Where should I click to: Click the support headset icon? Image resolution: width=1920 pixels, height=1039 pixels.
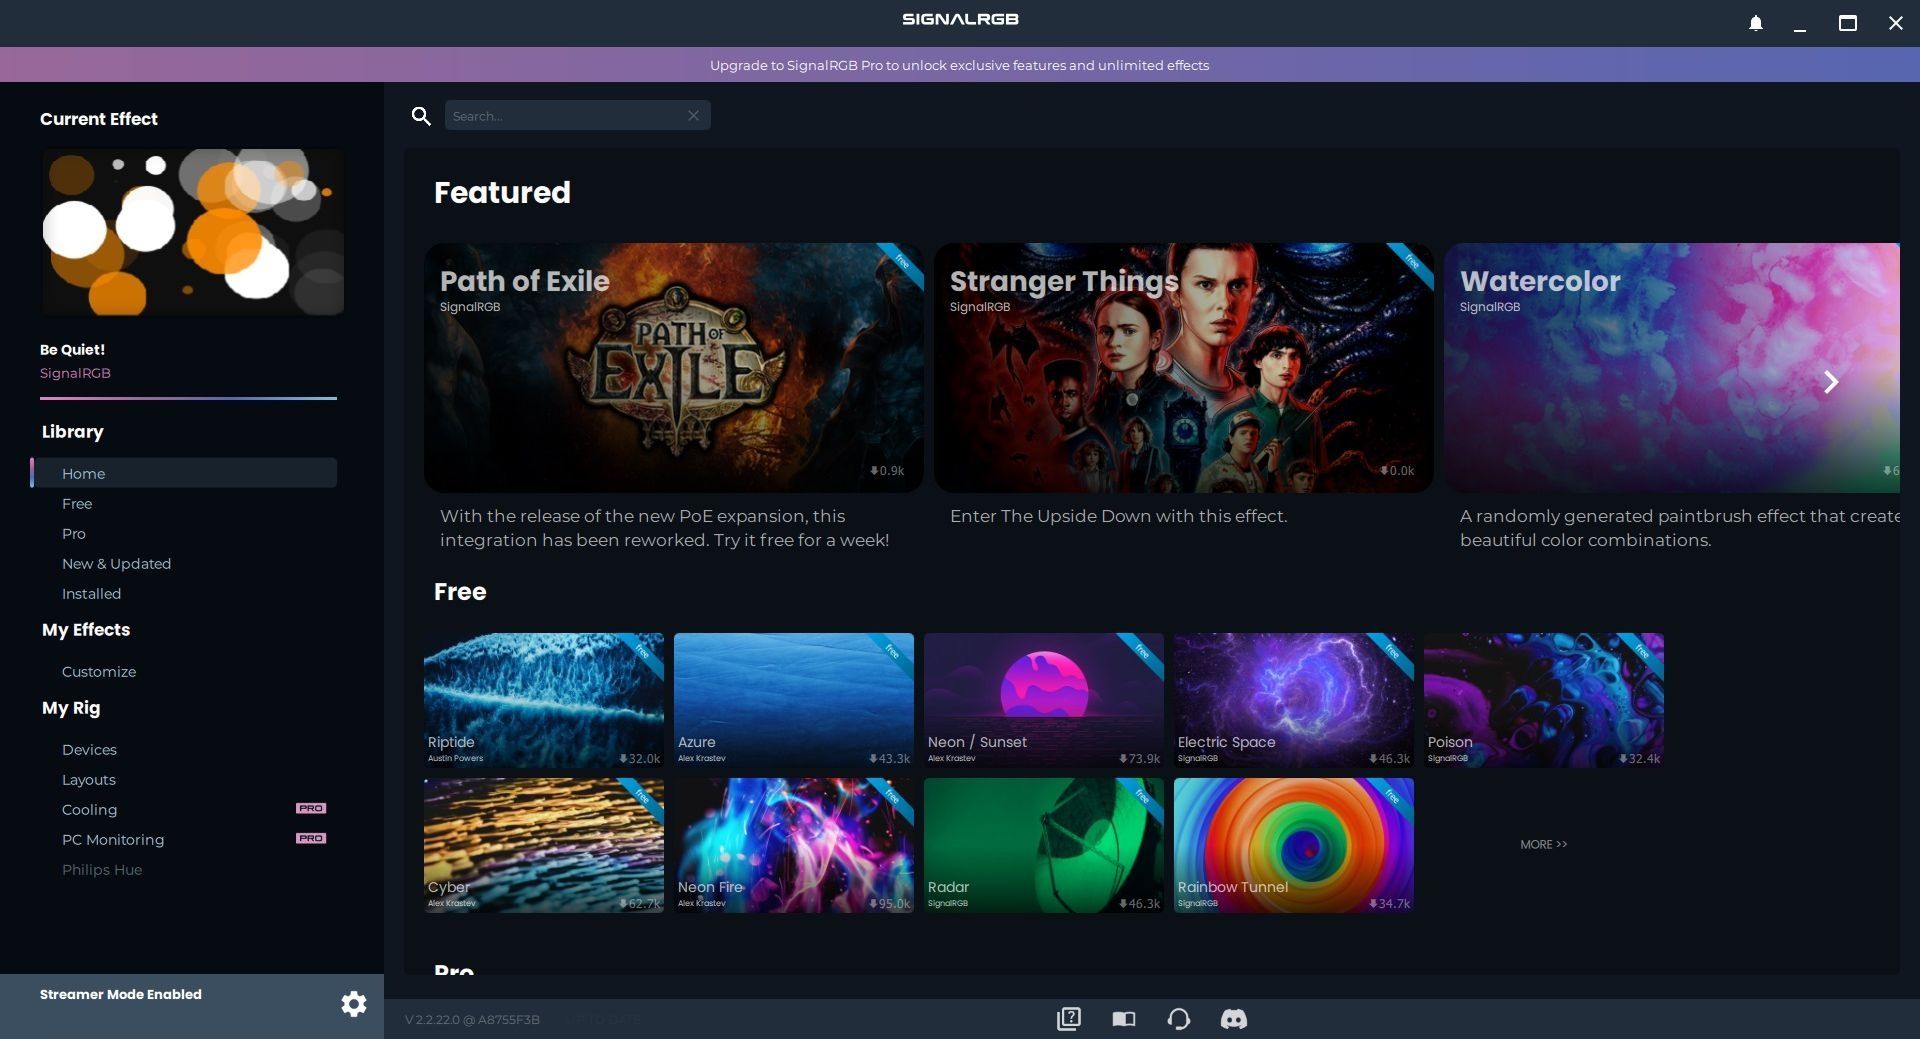[x=1179, y=1019]
